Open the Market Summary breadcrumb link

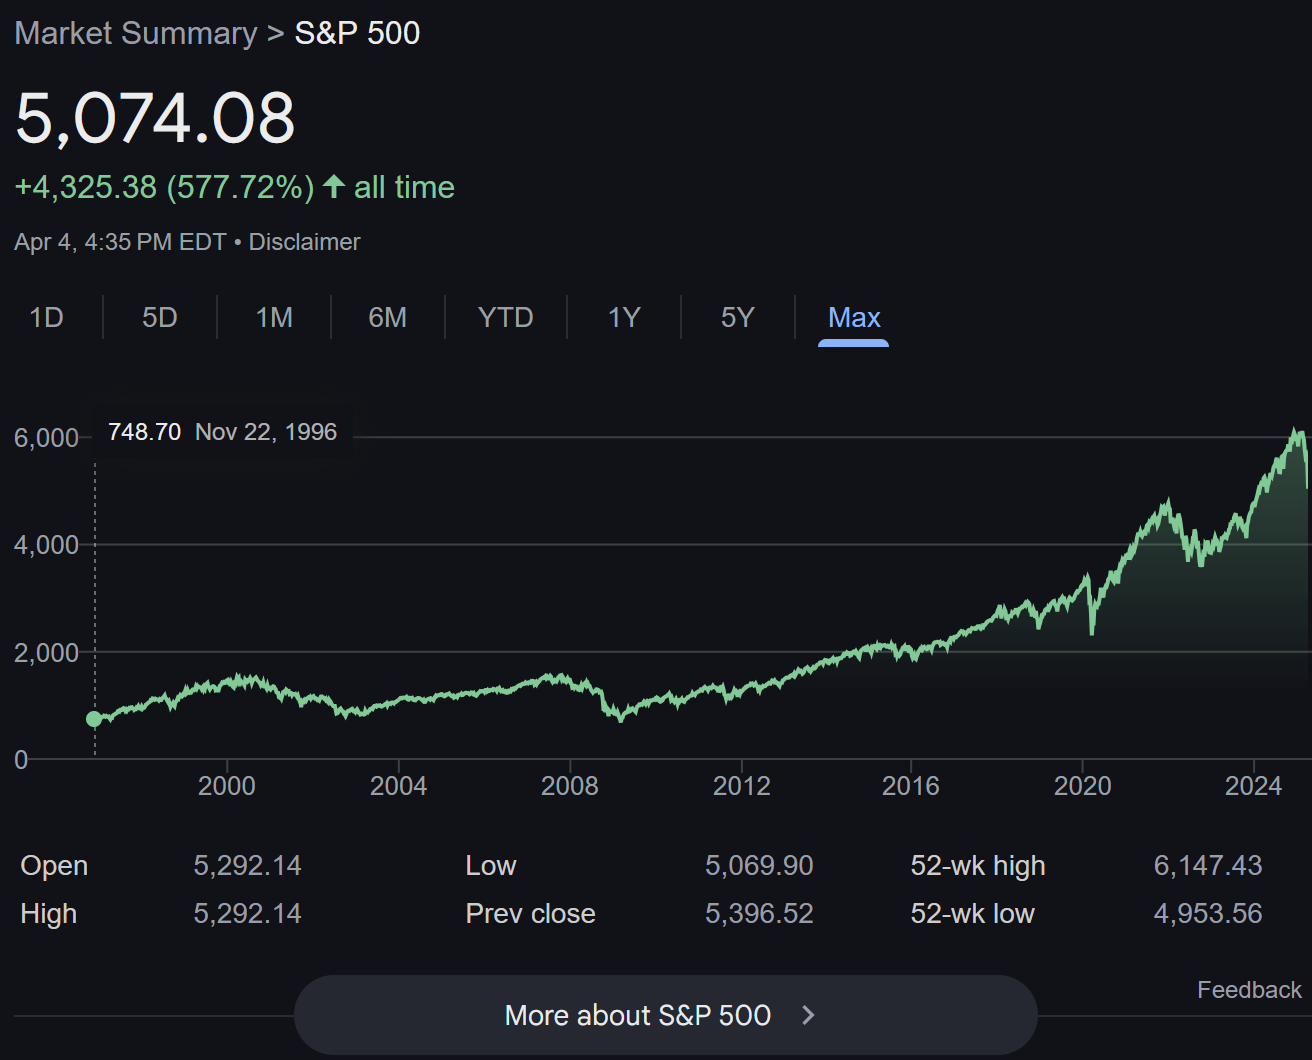coord(136,33)
